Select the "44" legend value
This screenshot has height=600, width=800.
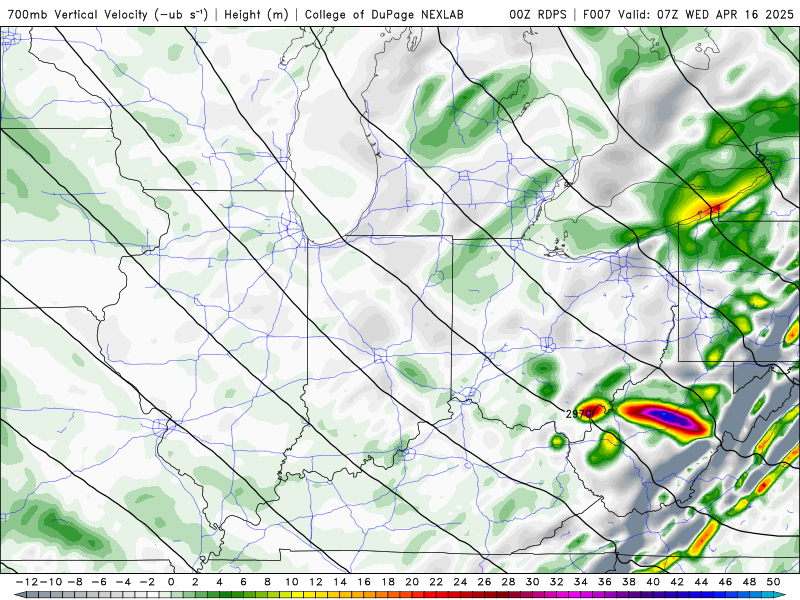point(701,582)
